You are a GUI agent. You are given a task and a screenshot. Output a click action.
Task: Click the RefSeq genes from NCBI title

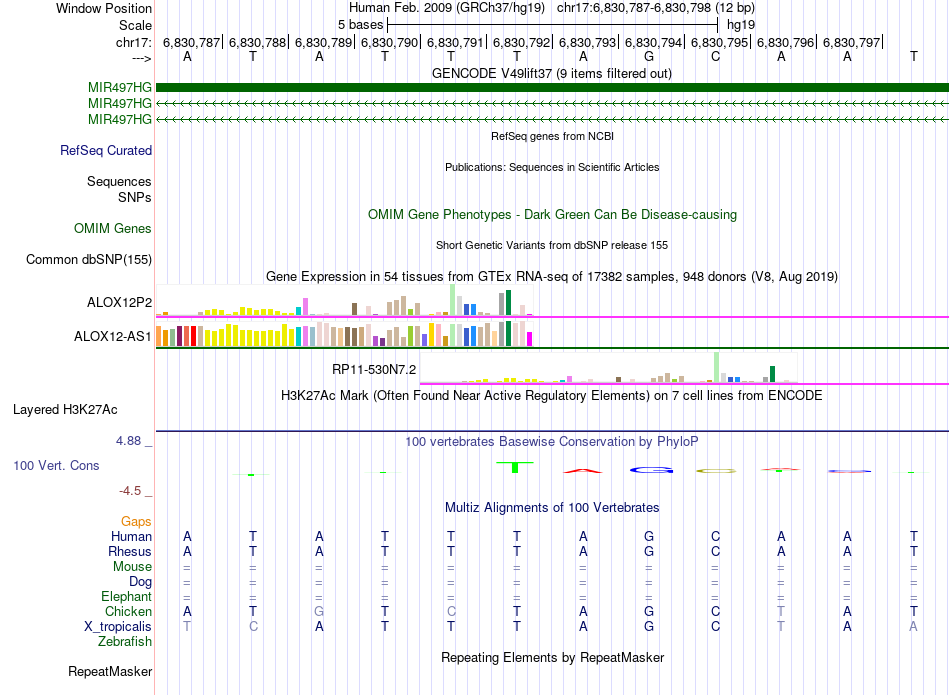552,136
